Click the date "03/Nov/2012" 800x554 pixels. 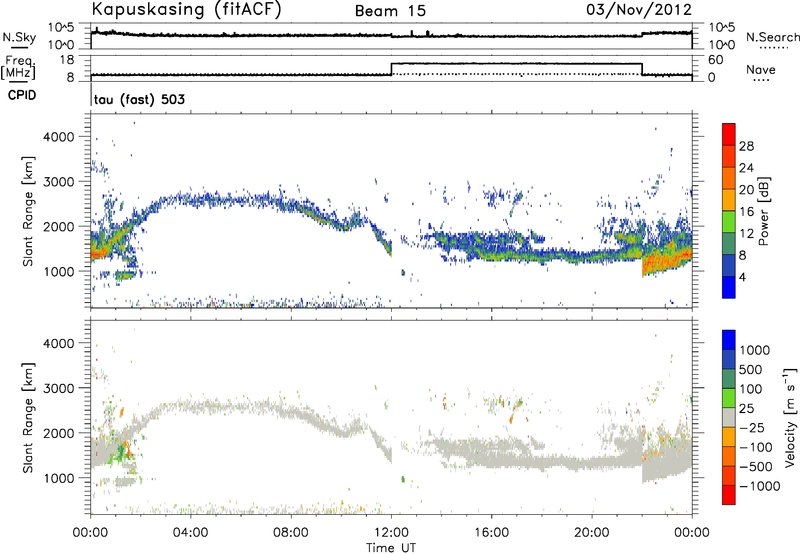point(639,10)
